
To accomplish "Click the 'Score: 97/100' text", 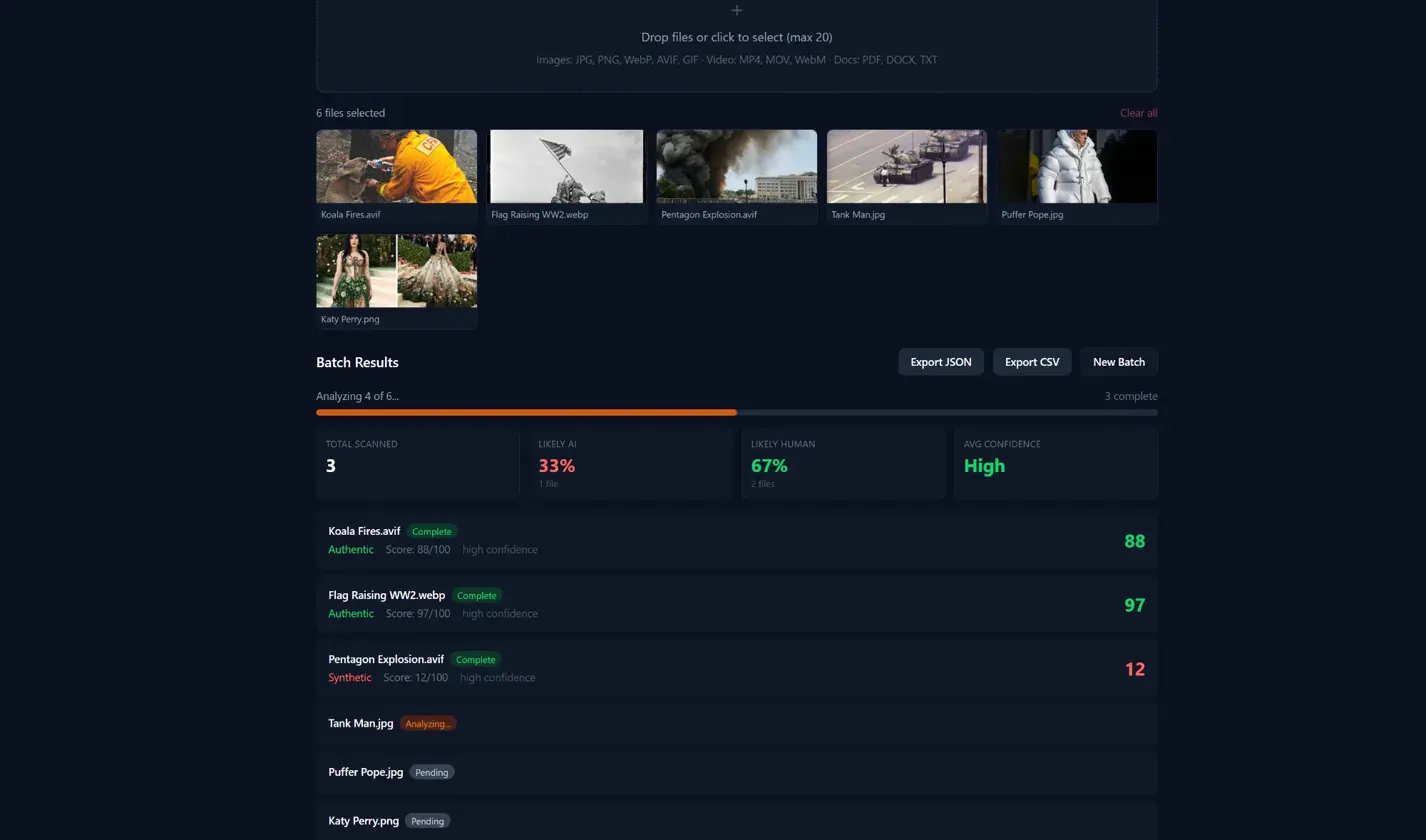I will tap(418, 614).
